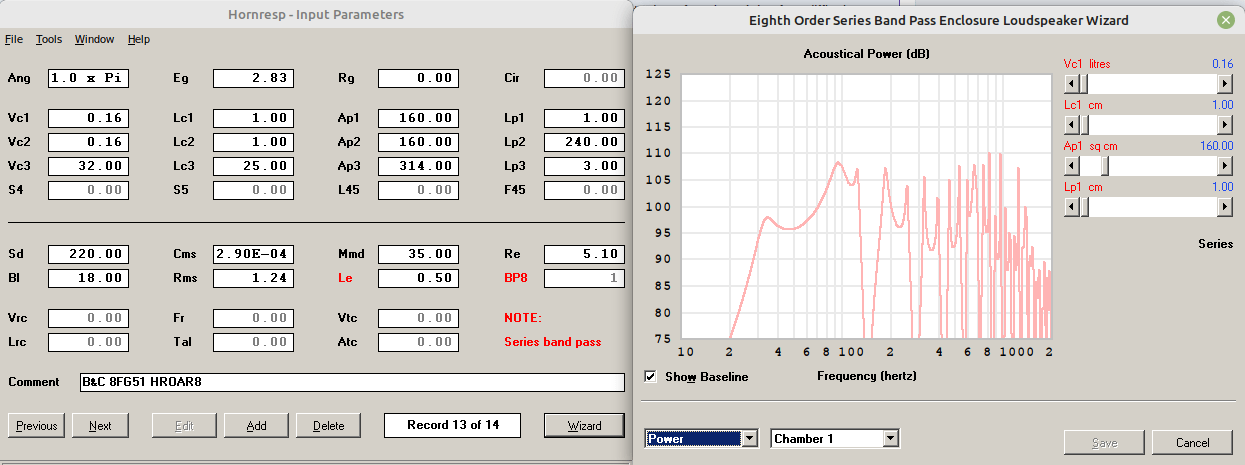
Task: Click the Record 13 of 14 indicator
Action: [453, 425]
